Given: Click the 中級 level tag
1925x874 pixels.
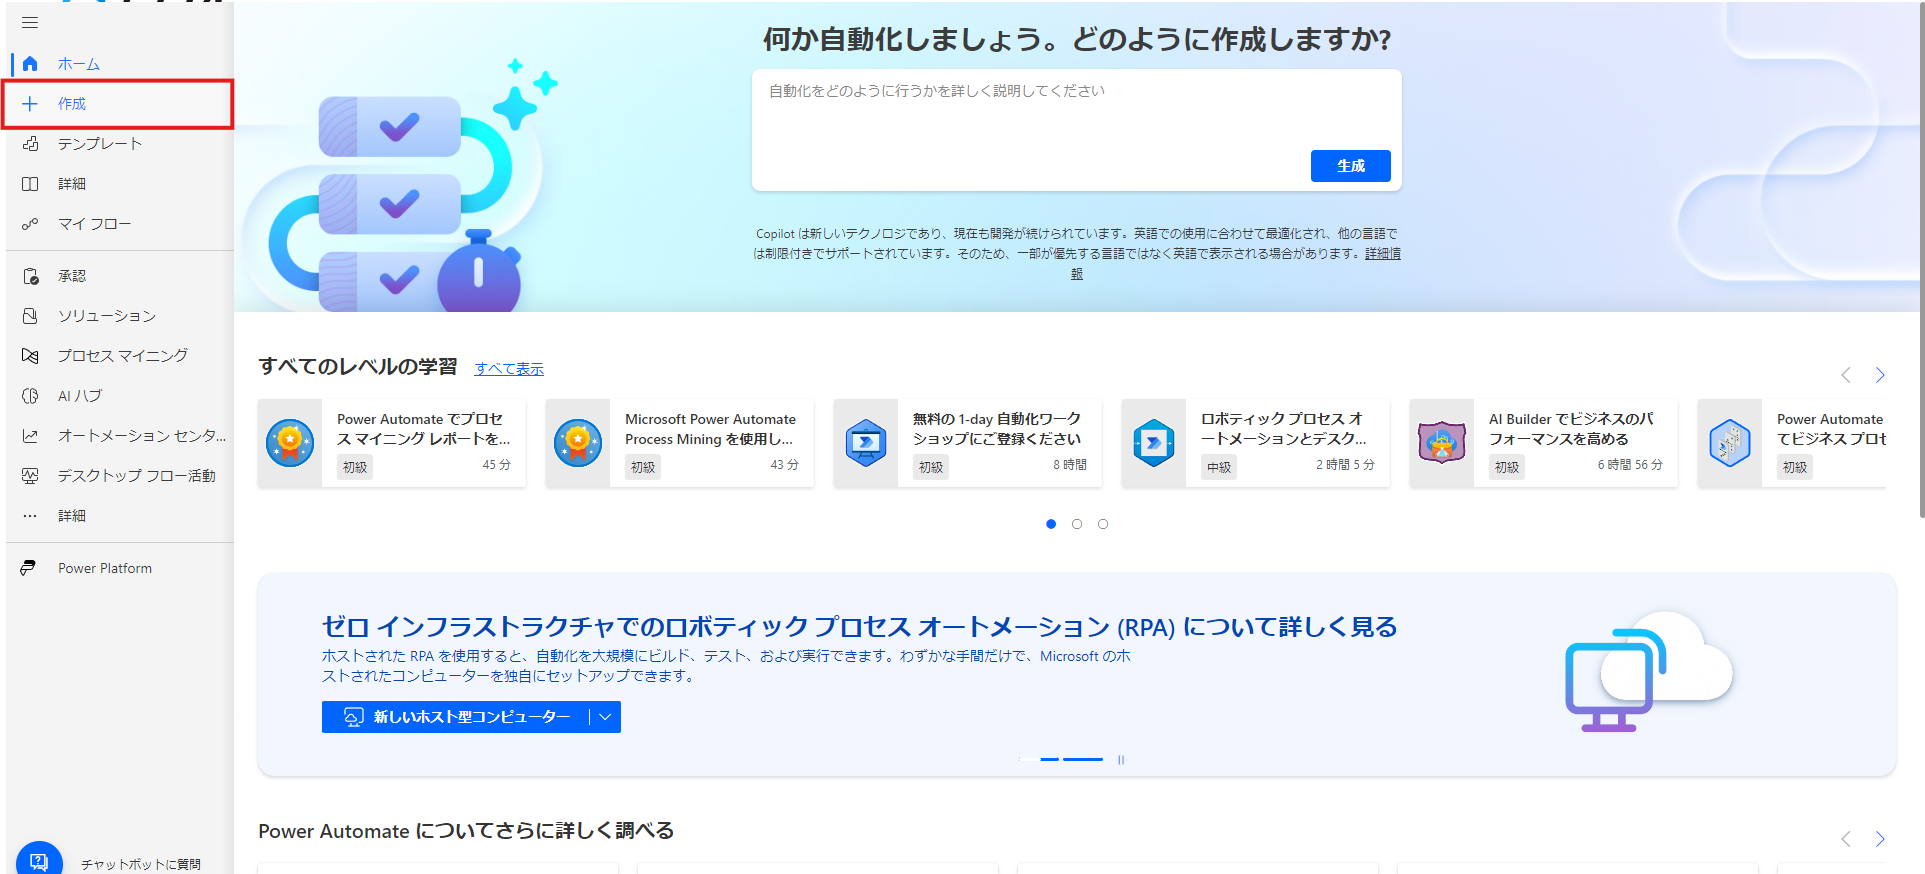Looking at the screenshot, I should (x=1219, y=467).
